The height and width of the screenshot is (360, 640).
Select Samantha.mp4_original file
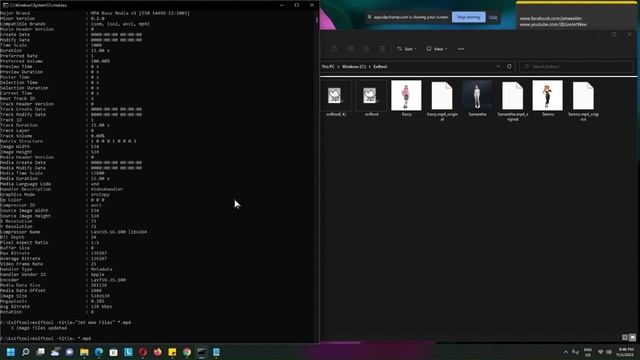point(513,101)
